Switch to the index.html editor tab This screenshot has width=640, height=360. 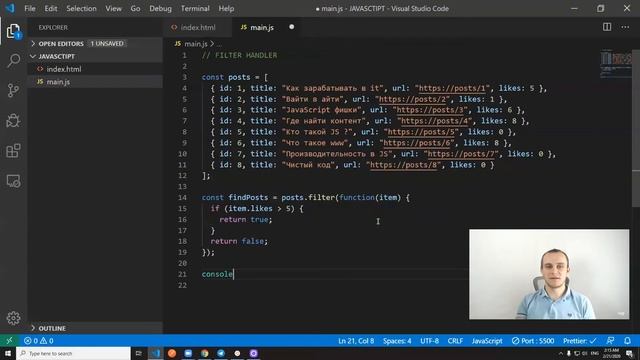(x=198, y=27)
